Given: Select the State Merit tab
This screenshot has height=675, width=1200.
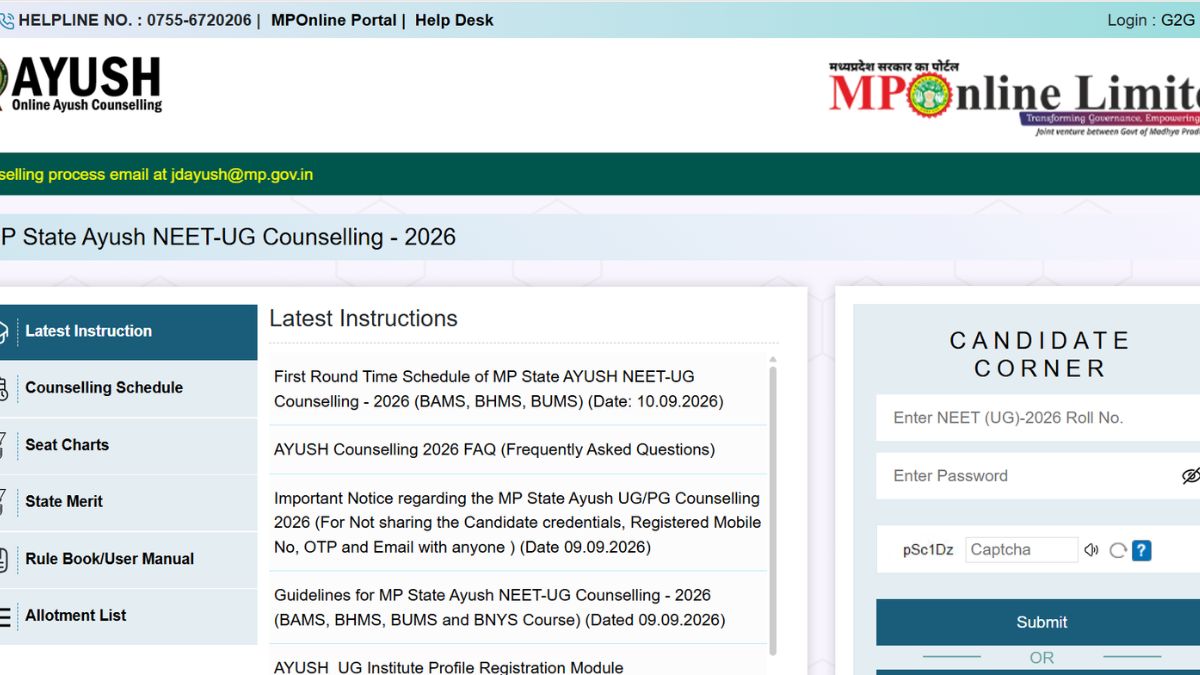Looking at the screenshot, I should click(128, 502).
